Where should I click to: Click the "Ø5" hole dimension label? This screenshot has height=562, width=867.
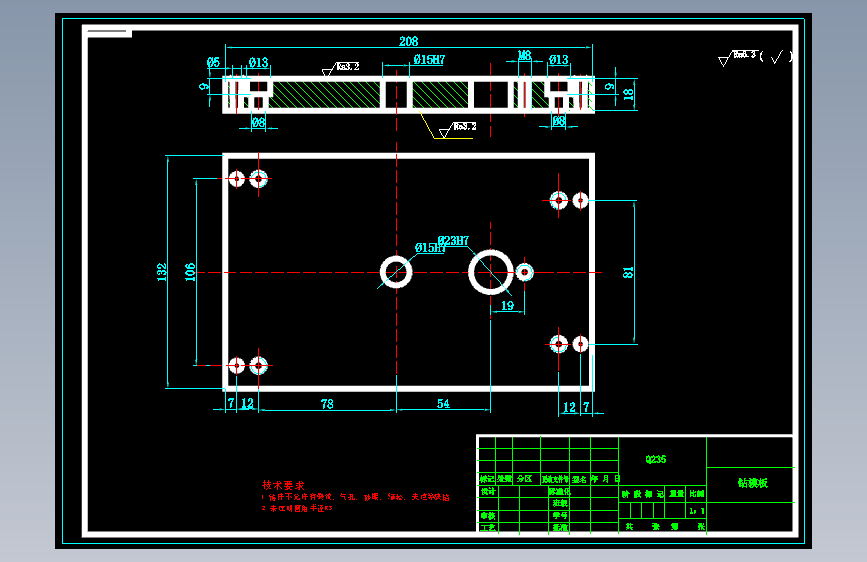pos(213,63)
